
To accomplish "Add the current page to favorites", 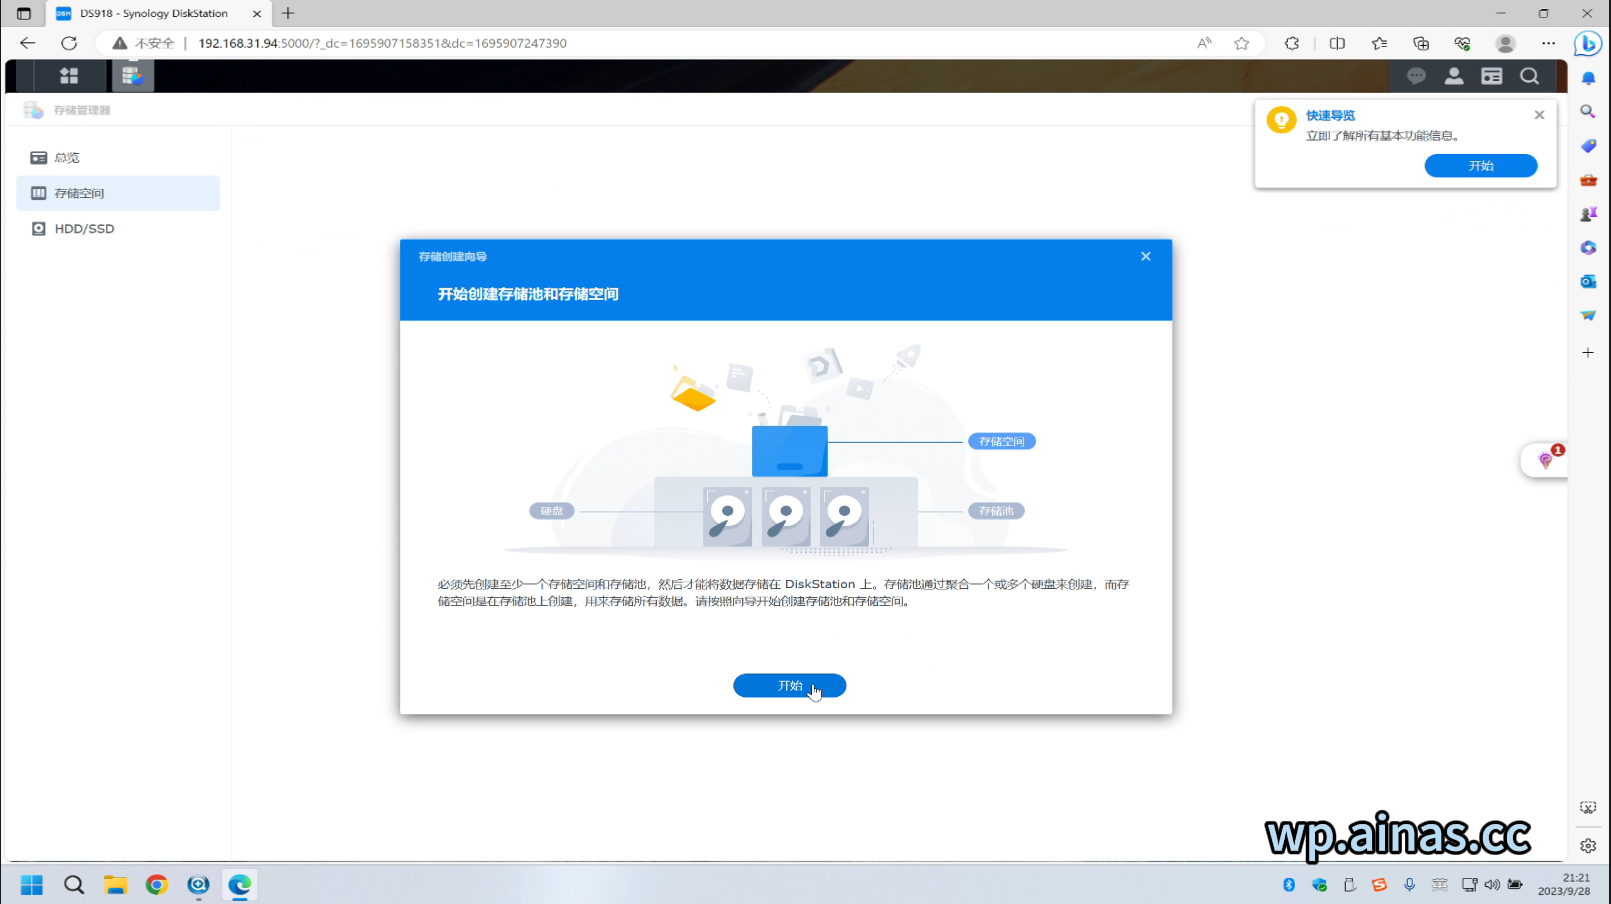I will click(1241, 43).
